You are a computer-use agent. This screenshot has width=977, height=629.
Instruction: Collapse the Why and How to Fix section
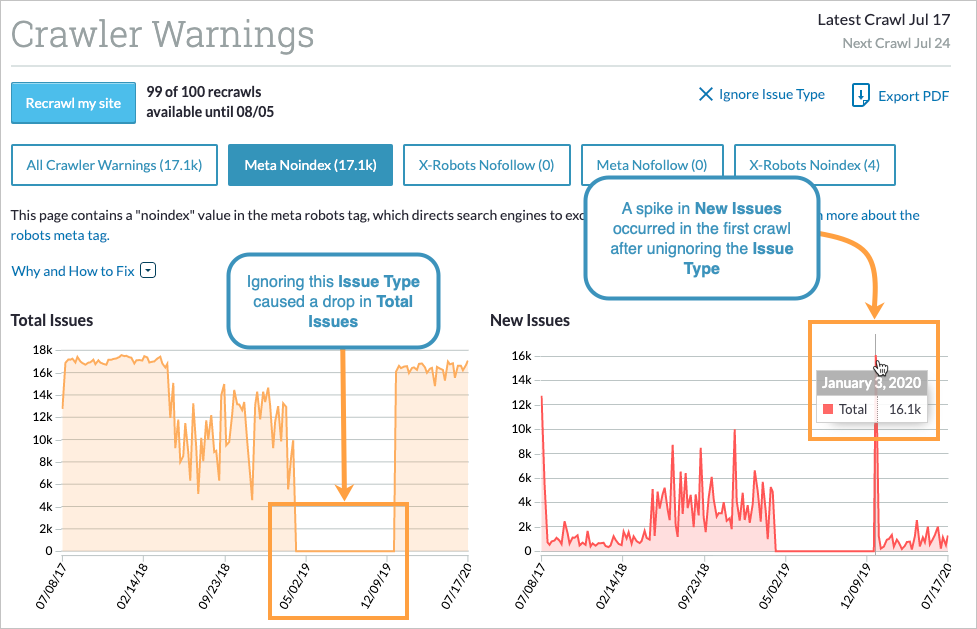coord(146,270)
